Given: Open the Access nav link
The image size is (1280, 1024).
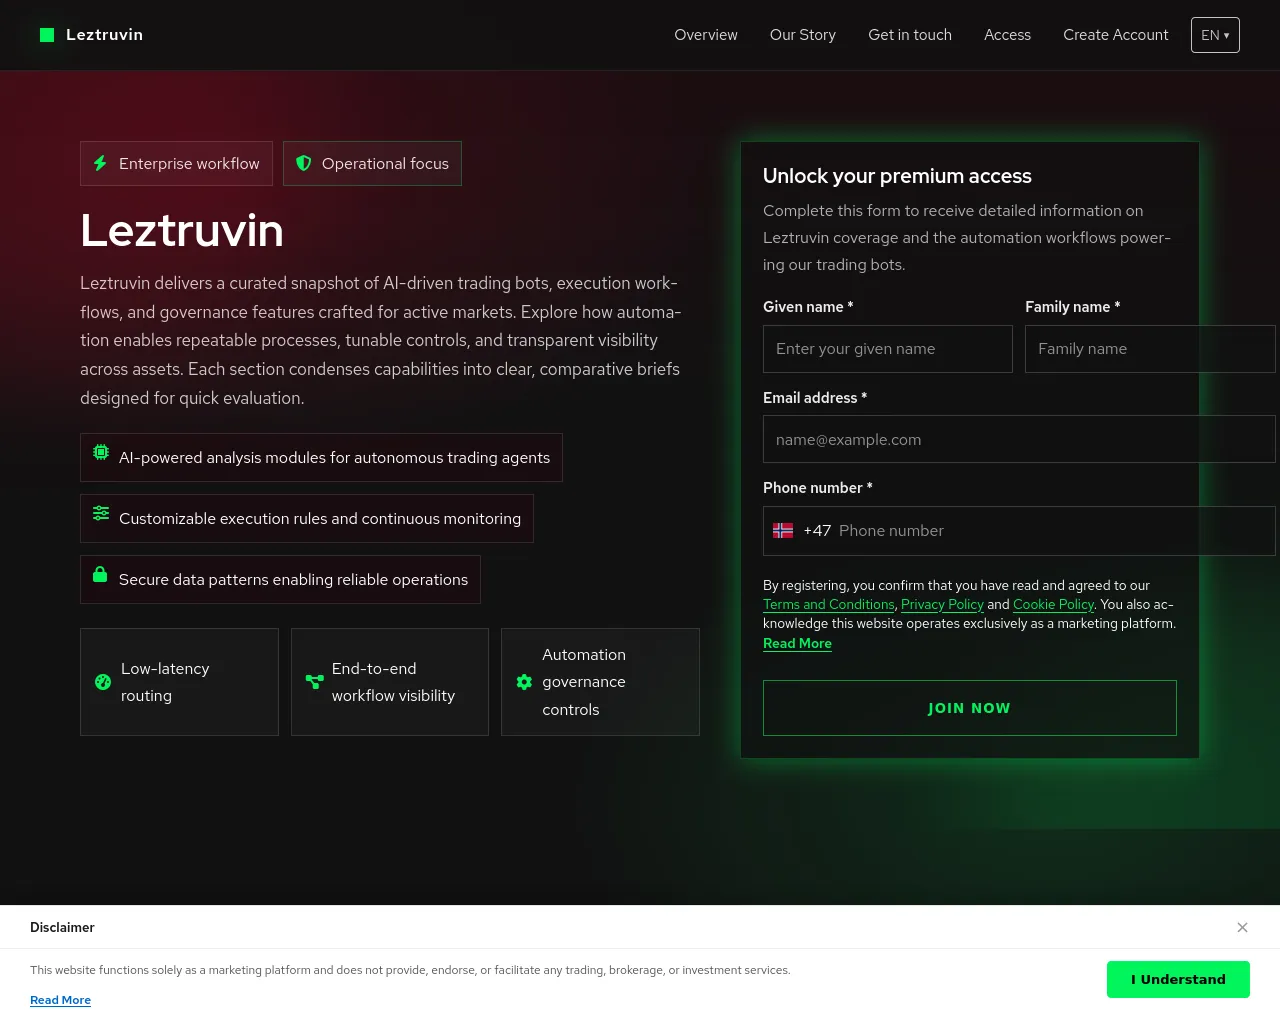Looking at the screenshot, I should click(x=1007, y=35).
